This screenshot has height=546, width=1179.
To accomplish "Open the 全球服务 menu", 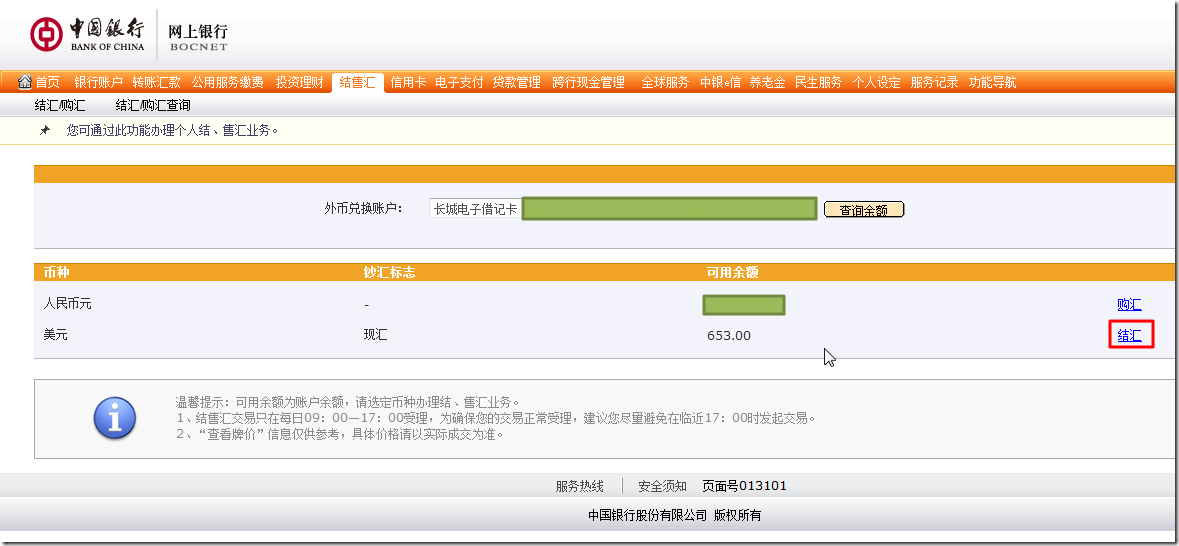I will (x=665, y=83).
